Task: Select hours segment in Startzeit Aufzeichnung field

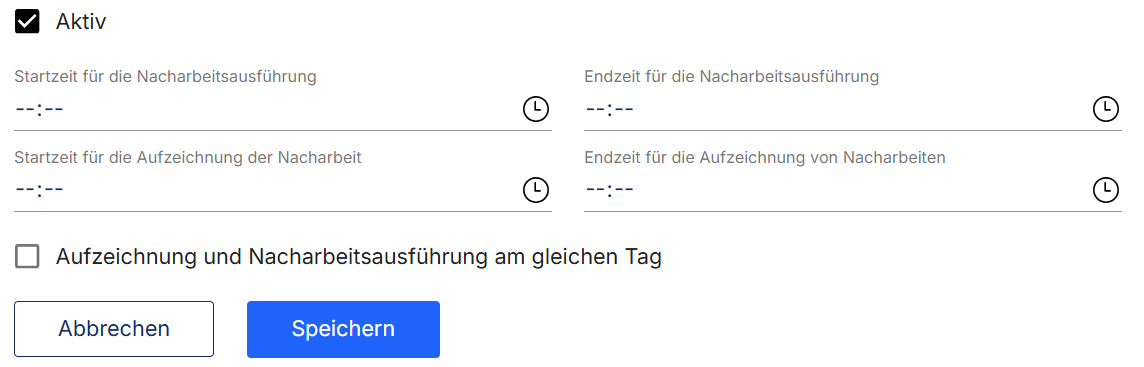Action: (25, 190)
